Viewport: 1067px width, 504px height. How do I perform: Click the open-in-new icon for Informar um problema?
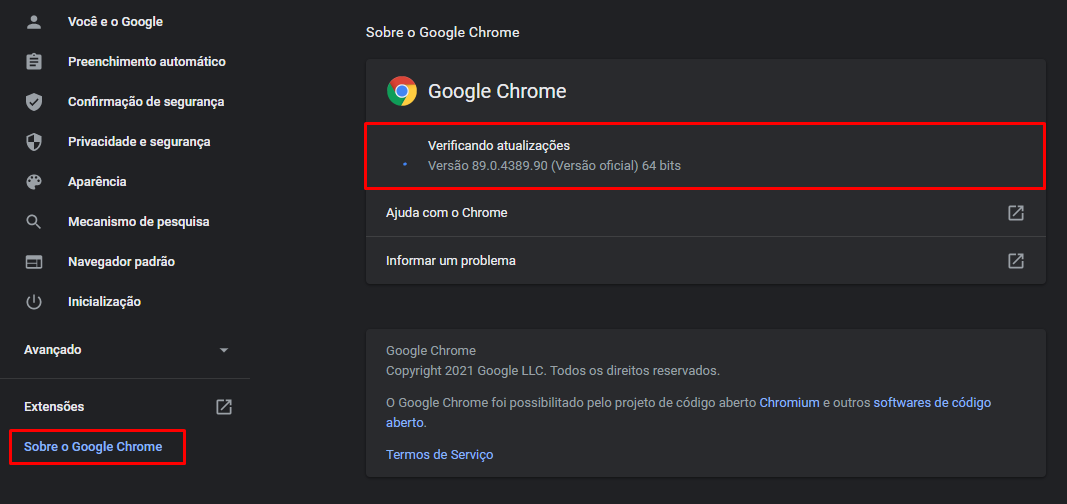(x=1015, y=261)
